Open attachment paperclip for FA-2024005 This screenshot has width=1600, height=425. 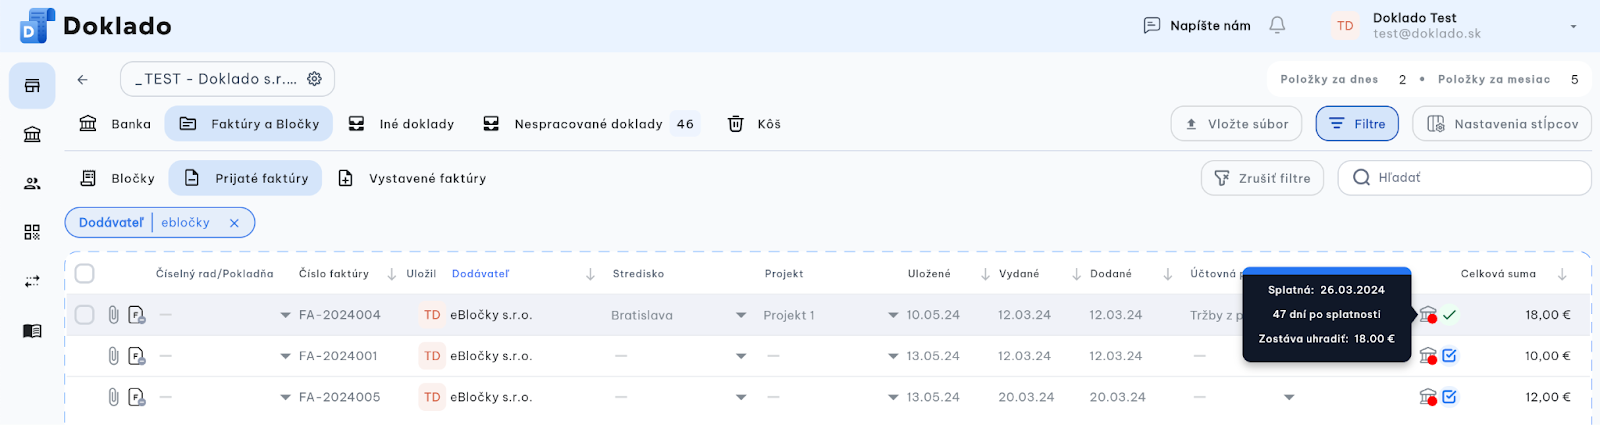point(113,397)
